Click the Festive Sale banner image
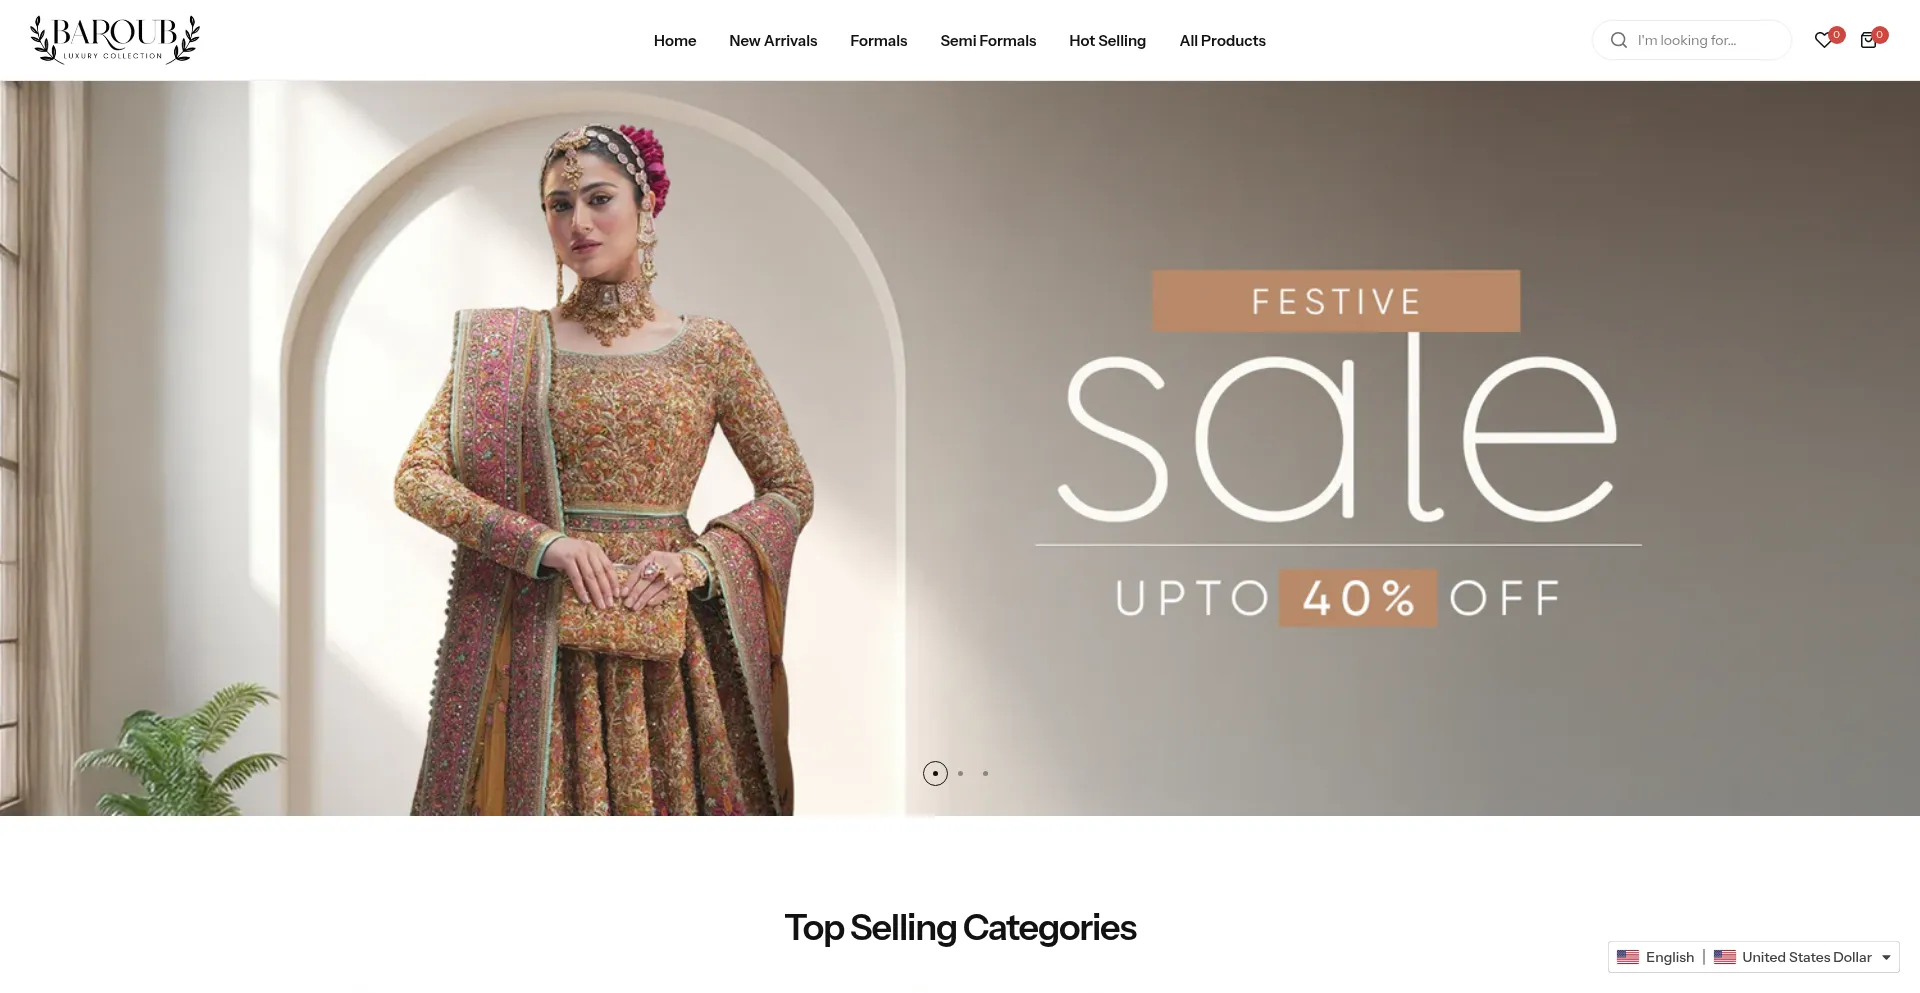This screenshot has height=993, width=1920. (x=960, y=448)
